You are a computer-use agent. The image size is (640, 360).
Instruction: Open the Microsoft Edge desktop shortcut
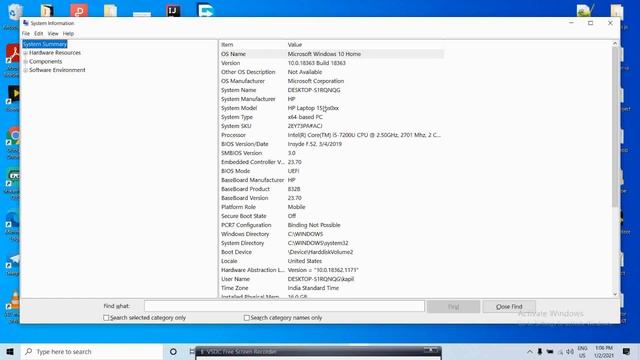pos(13,220)
